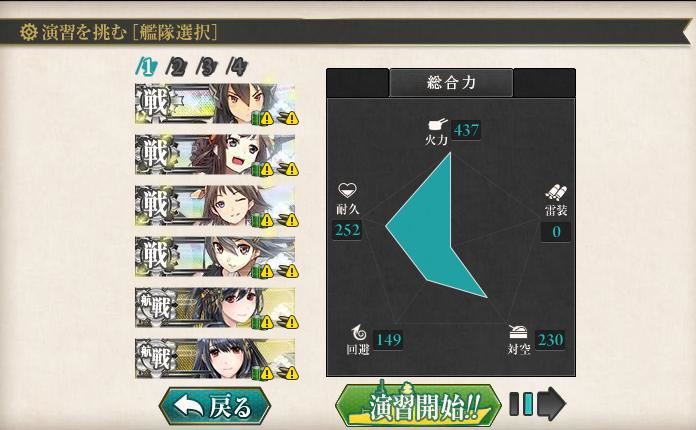Switch to fleet number 3
Image resolution: width=696 pixels, height=430 pixels.
tap(207, 67)
